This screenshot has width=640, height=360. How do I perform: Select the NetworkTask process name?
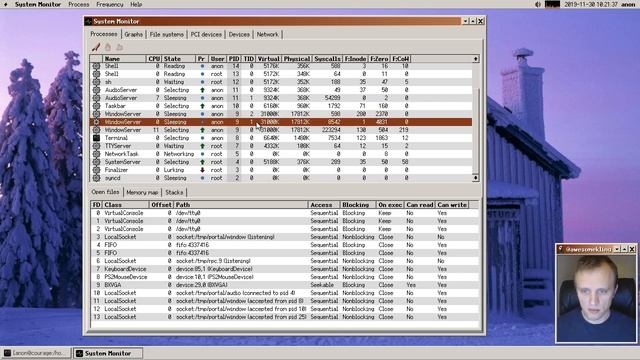[x=122, y=154]
